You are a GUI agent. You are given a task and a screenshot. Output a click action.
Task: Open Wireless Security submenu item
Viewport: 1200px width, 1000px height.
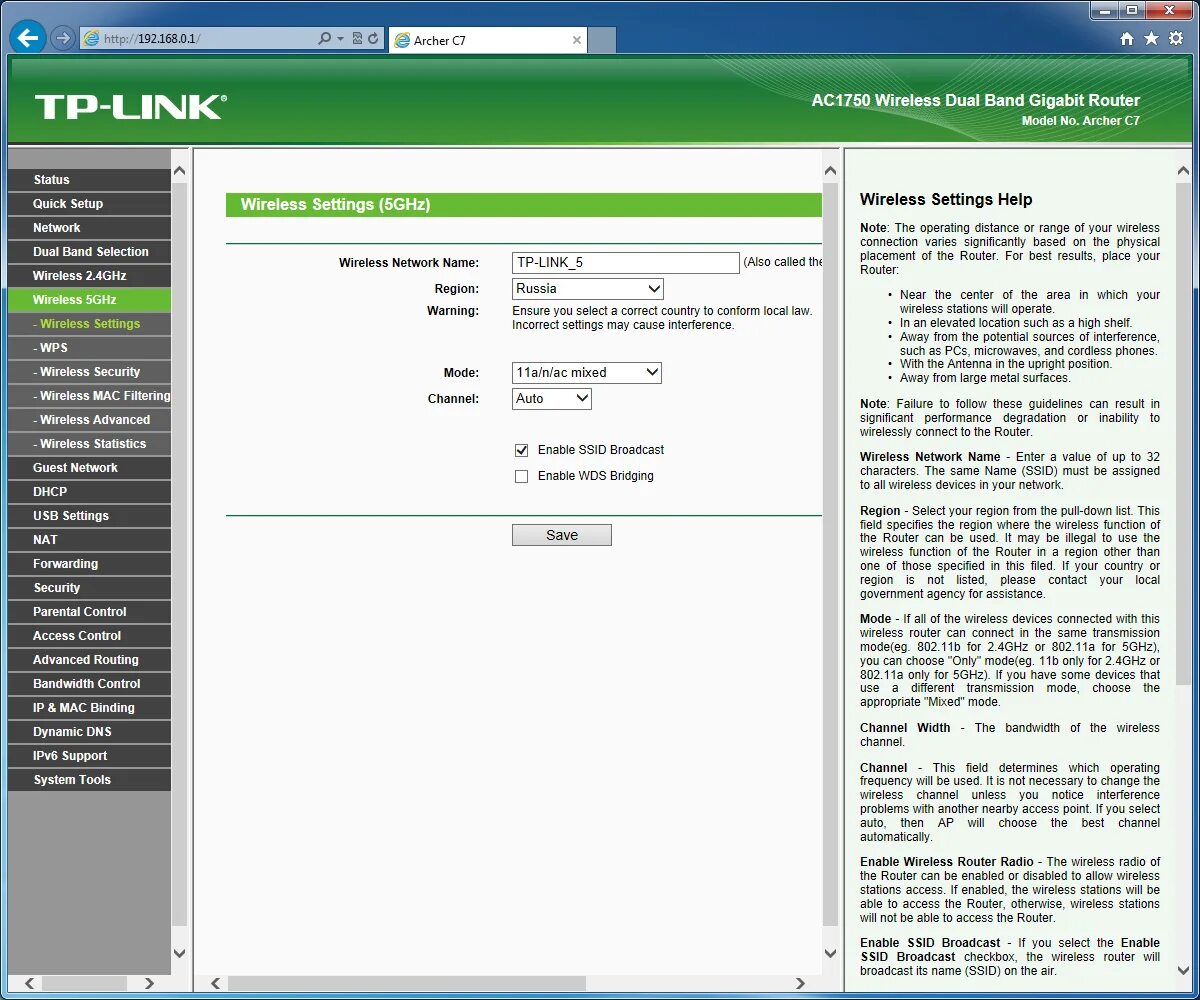89,372
